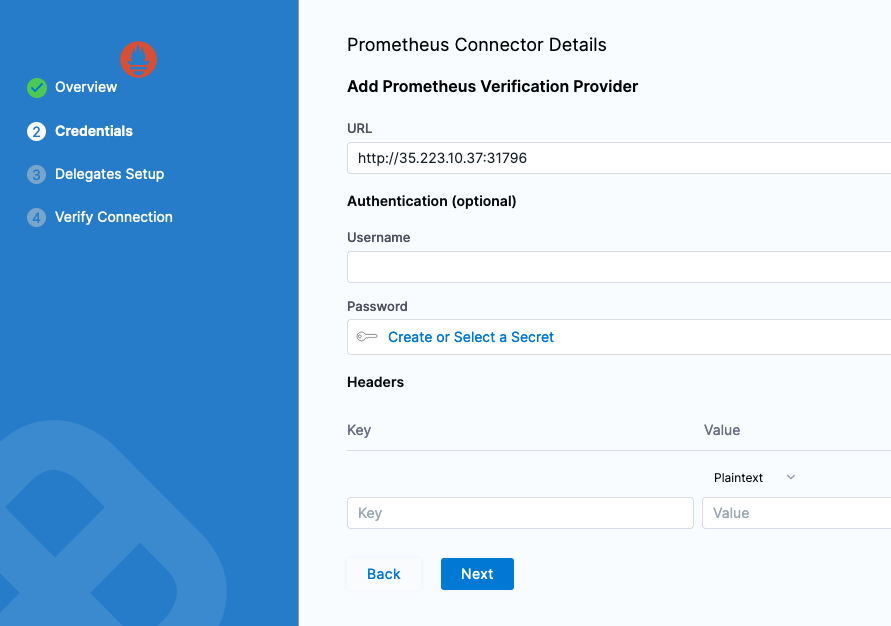Click the header Value input field
891x626 pixels.
pos(796,513)
